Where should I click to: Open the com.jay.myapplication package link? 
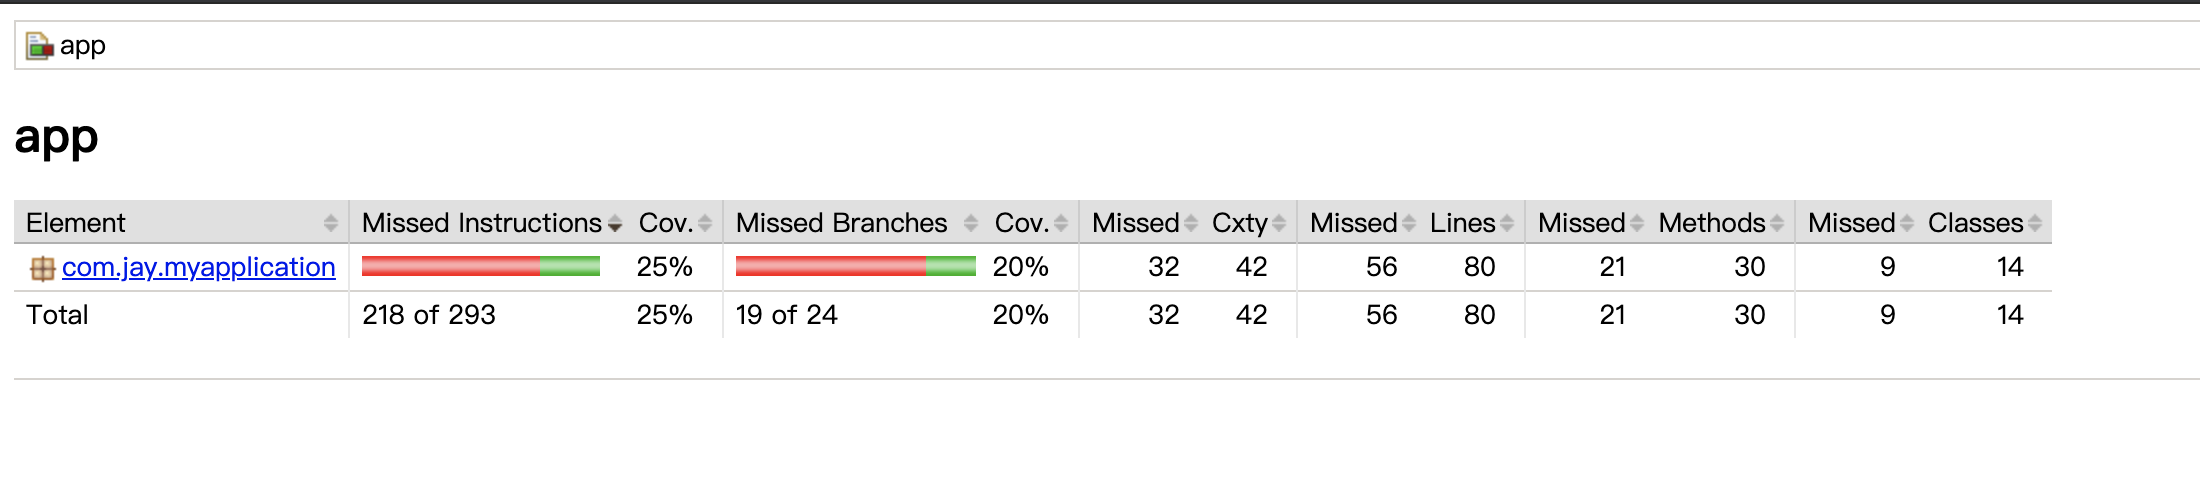pos(198,267)
